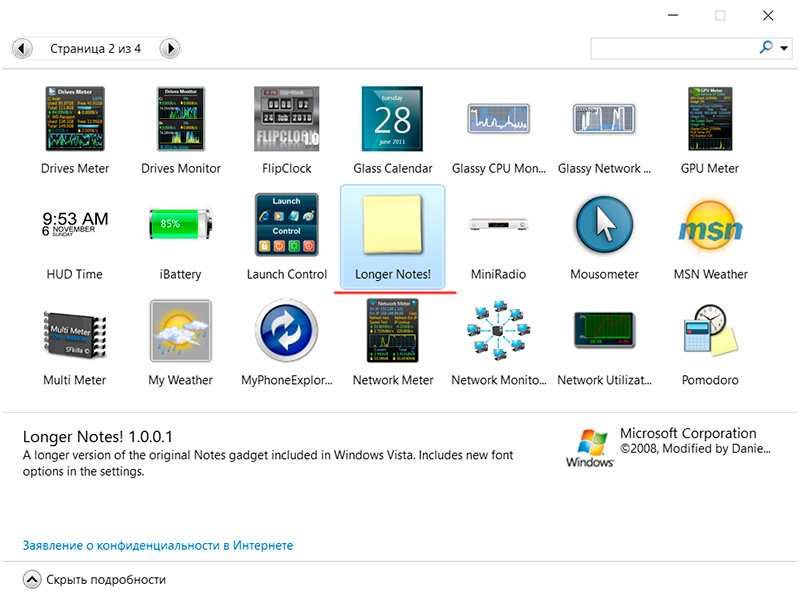Open the Launch Control gadget
The image size is (800, 605).
(x=287, y=225)
